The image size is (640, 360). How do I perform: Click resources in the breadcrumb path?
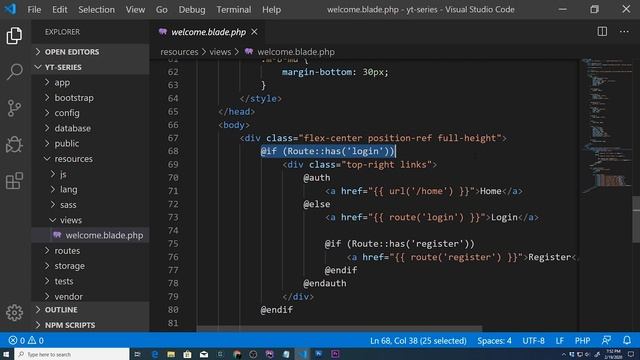(179, 52)
